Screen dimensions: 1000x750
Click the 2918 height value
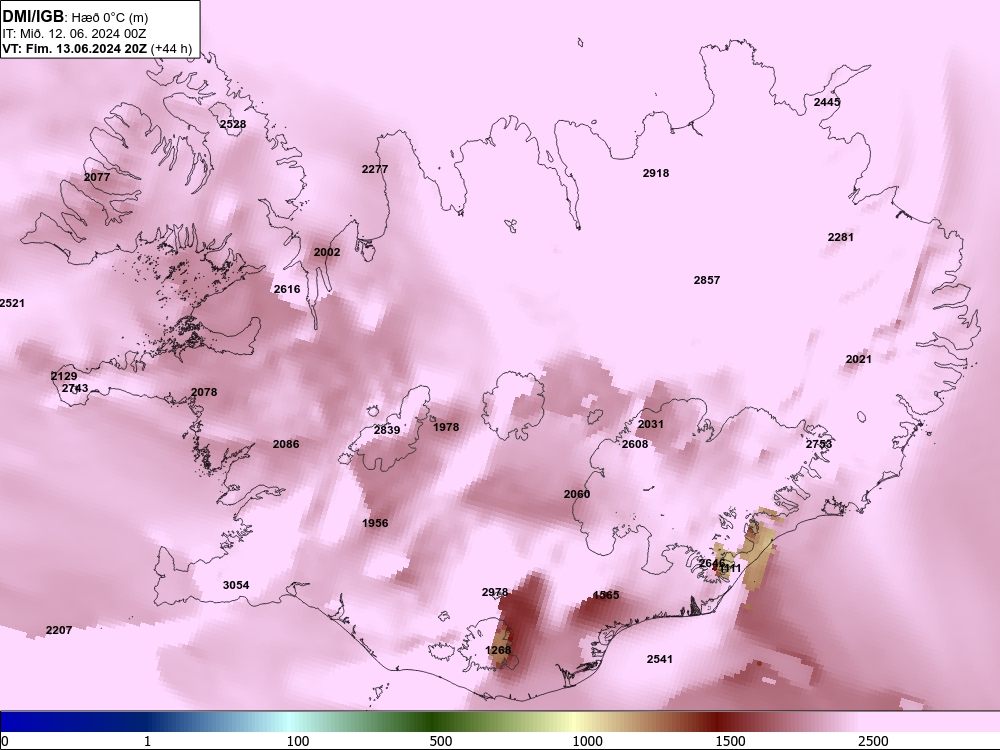click(656, 173)
